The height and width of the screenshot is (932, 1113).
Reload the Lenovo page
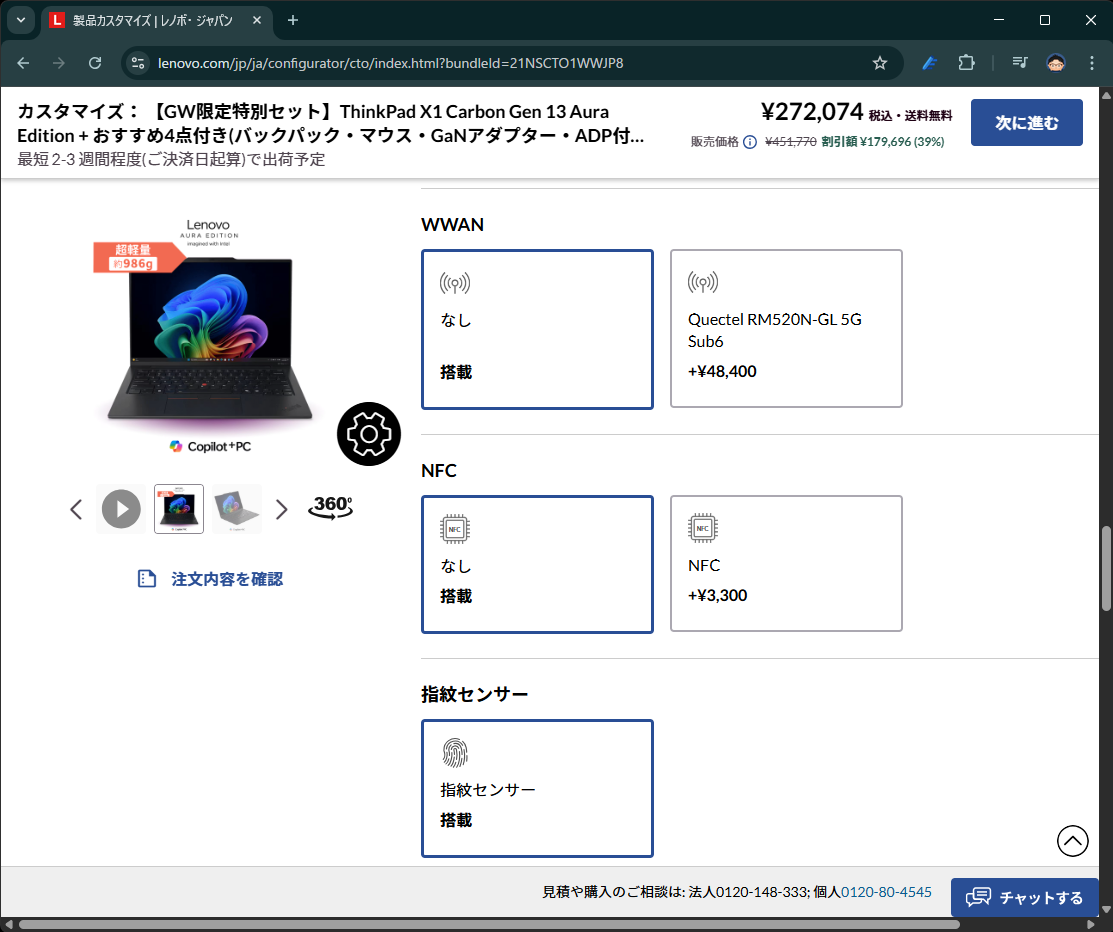(94, 63)
